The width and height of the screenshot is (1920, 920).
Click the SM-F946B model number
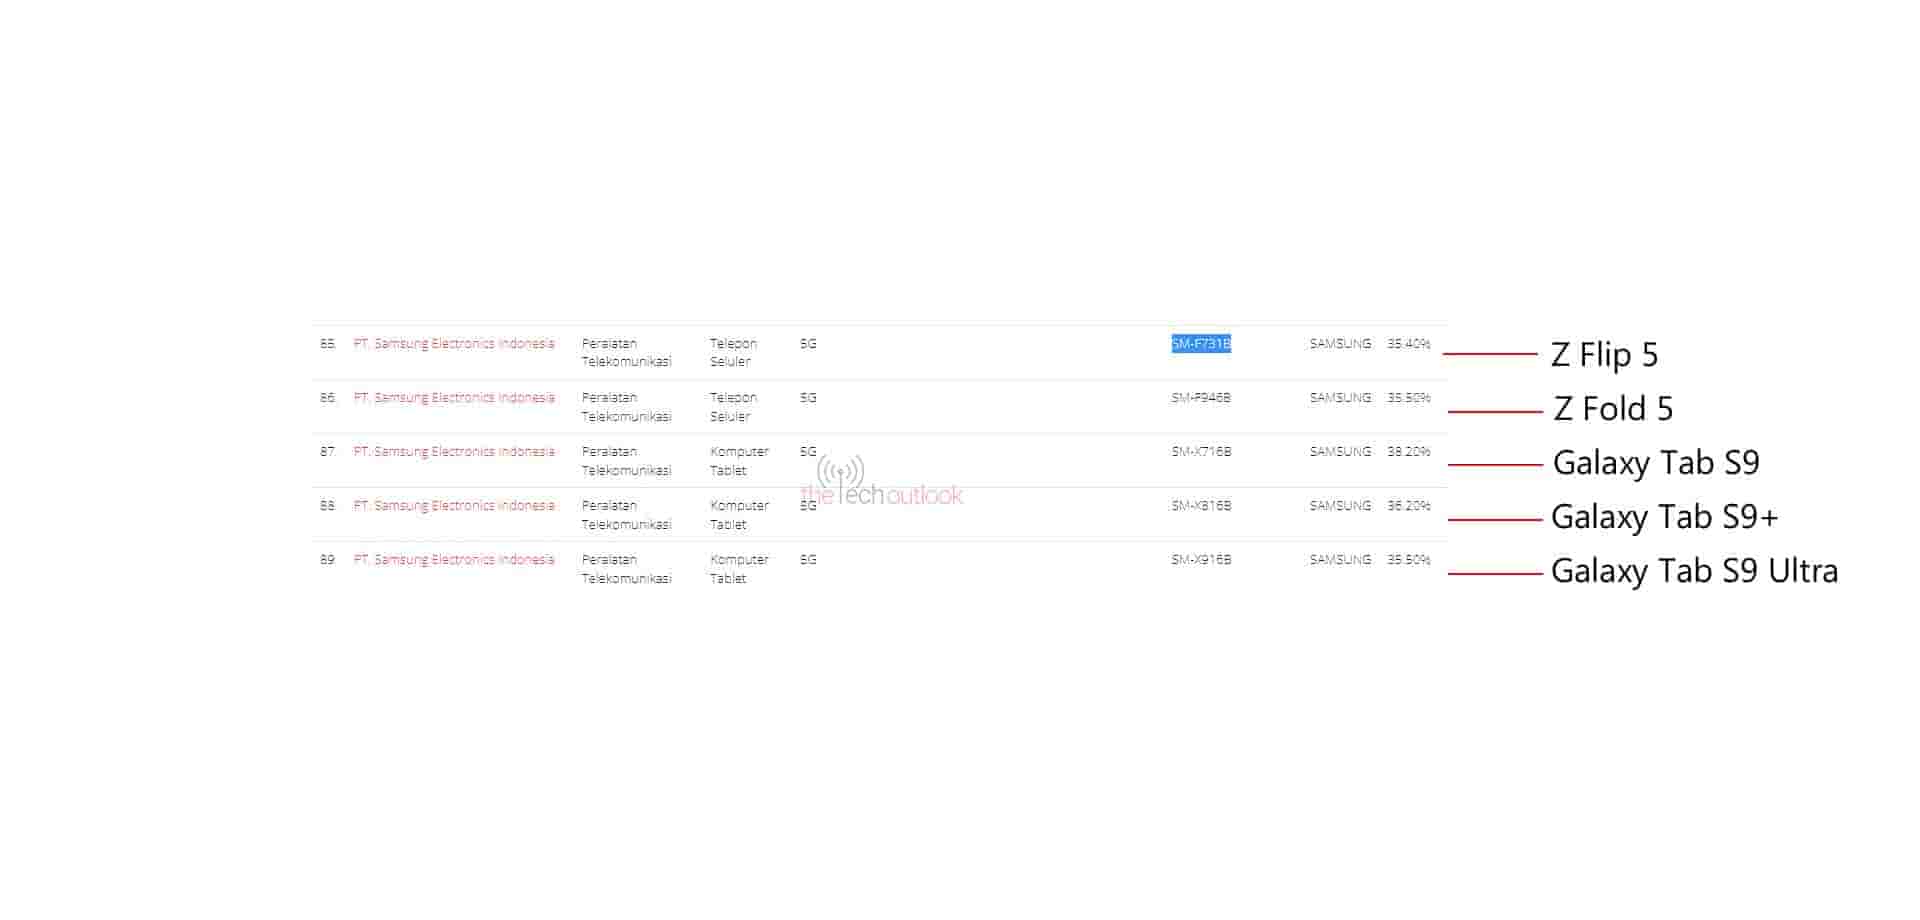tap(1201, 398)
